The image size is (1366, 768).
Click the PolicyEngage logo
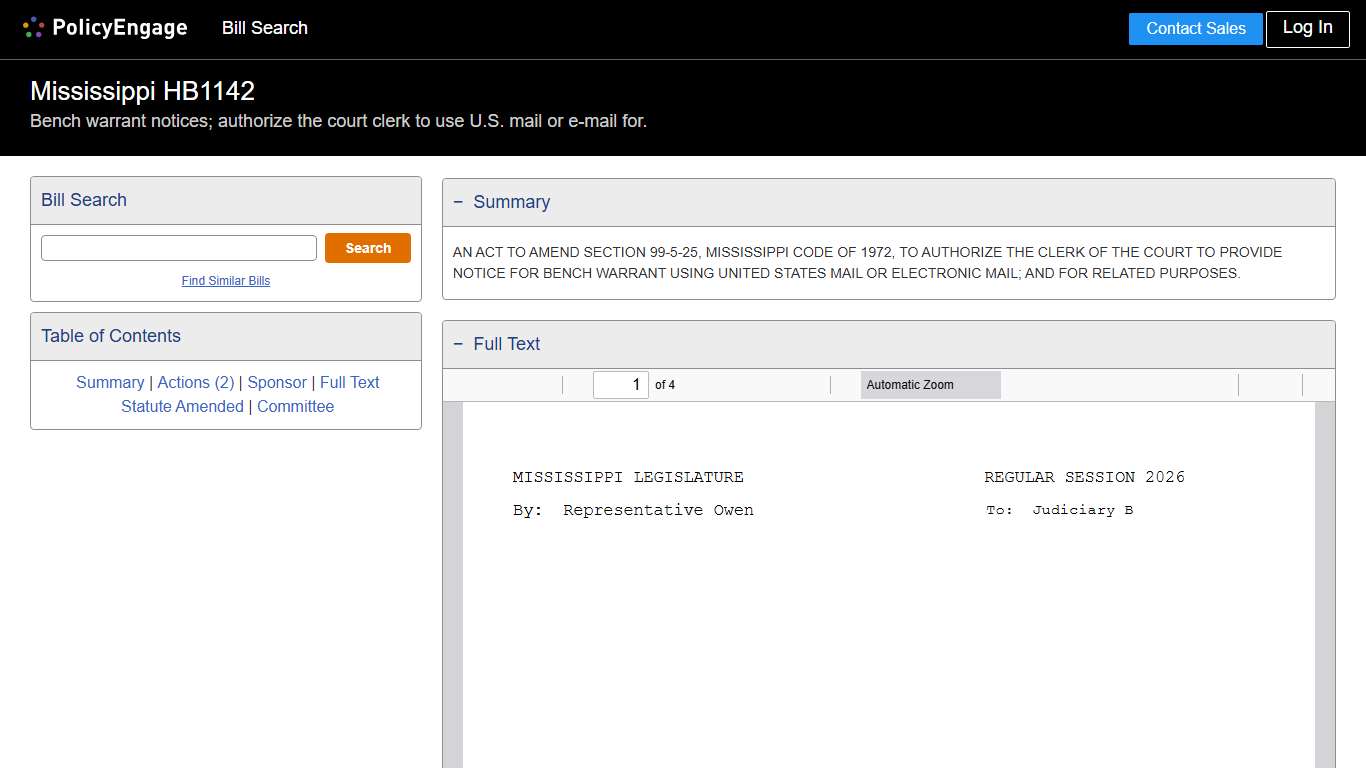[105, 28]
